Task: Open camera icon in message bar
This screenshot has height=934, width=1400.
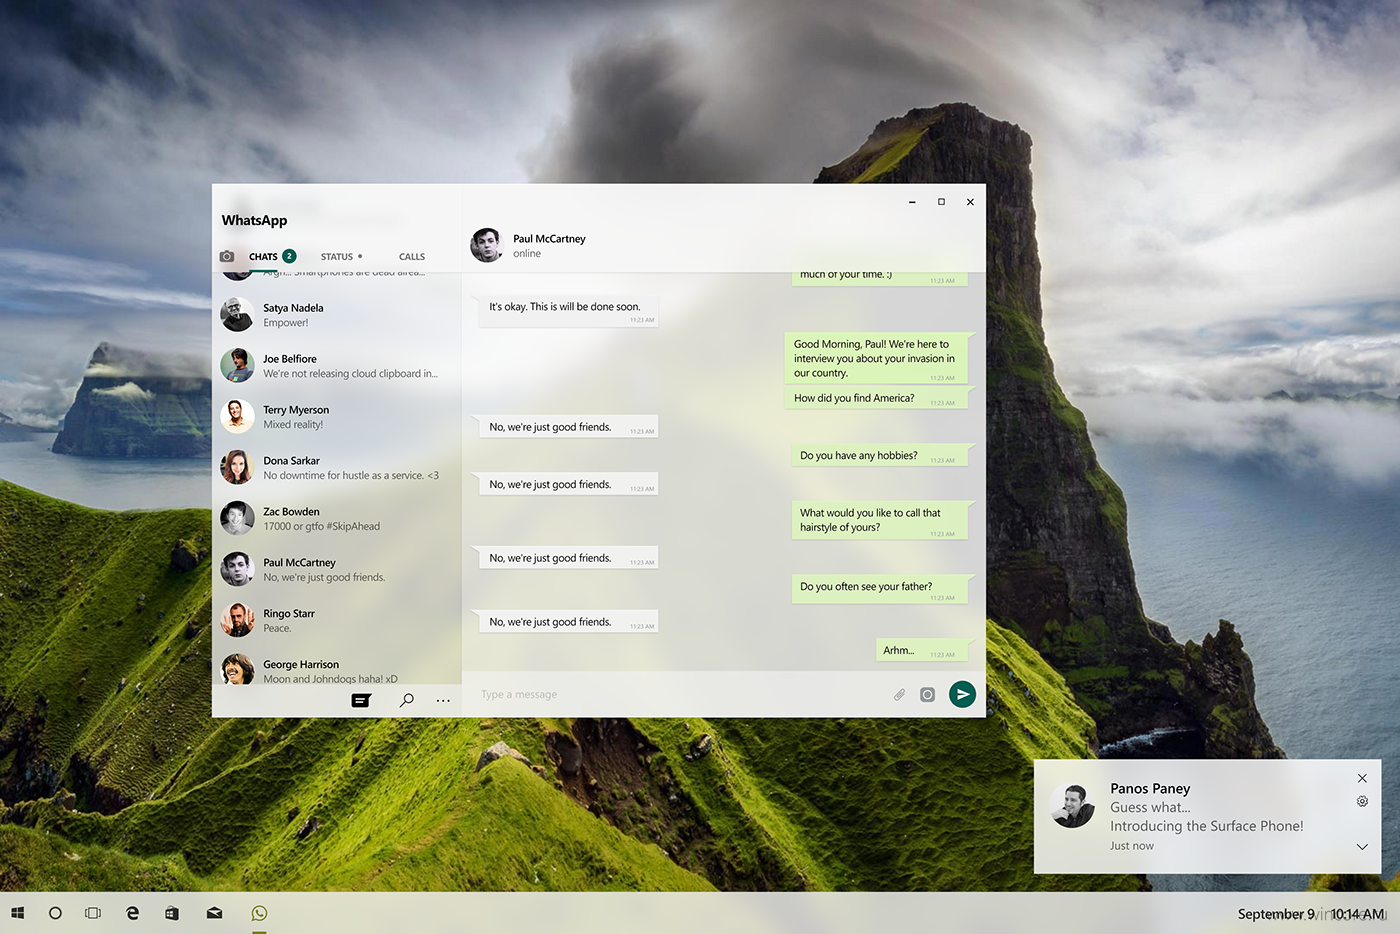Action: [927, 694]
